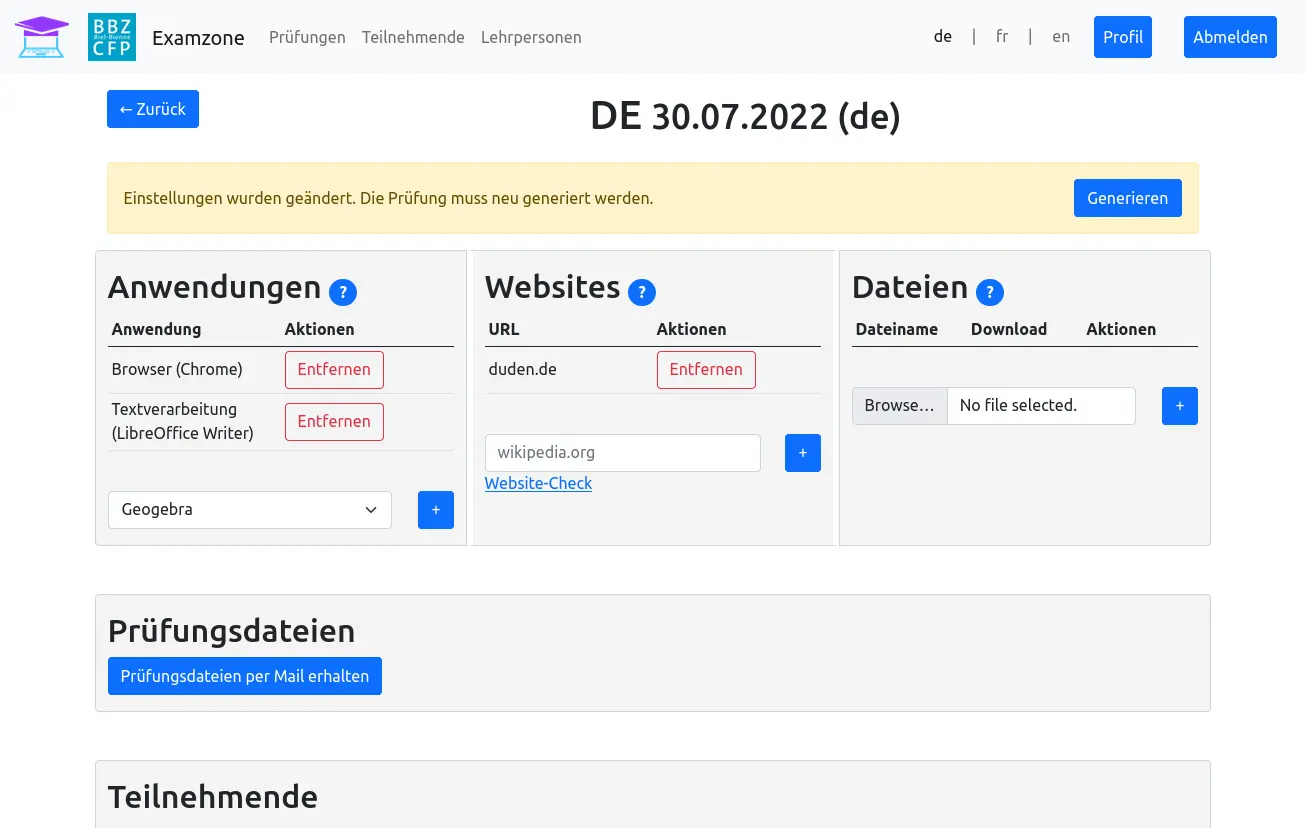Add website with plus button

[803, 453]
